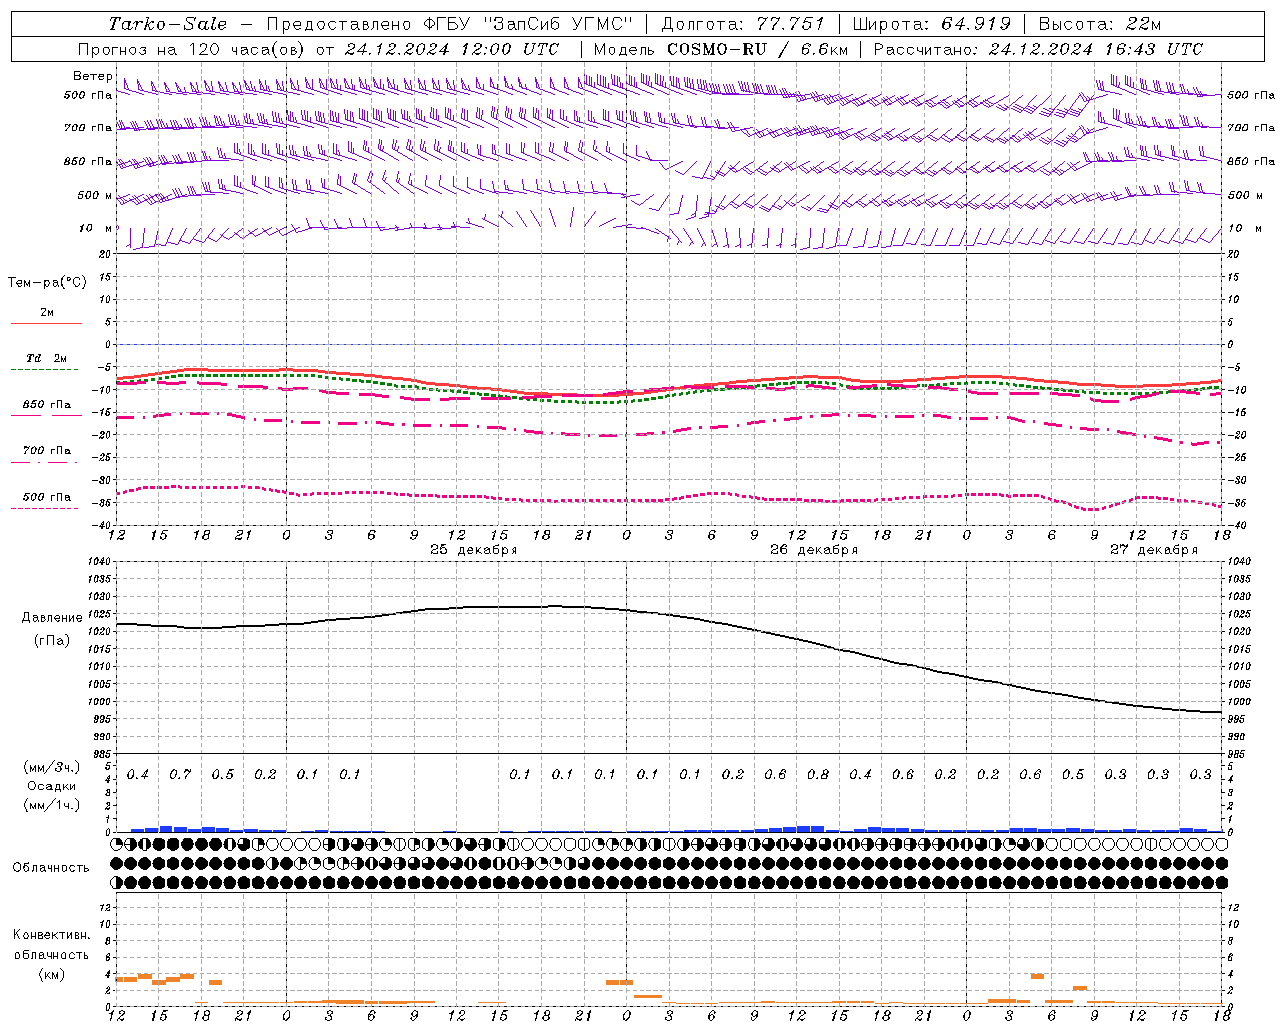The image size is (1280, 1024).
Task: Click the 0.7 three-hour precipitation value
Action: tap(180, 774)
